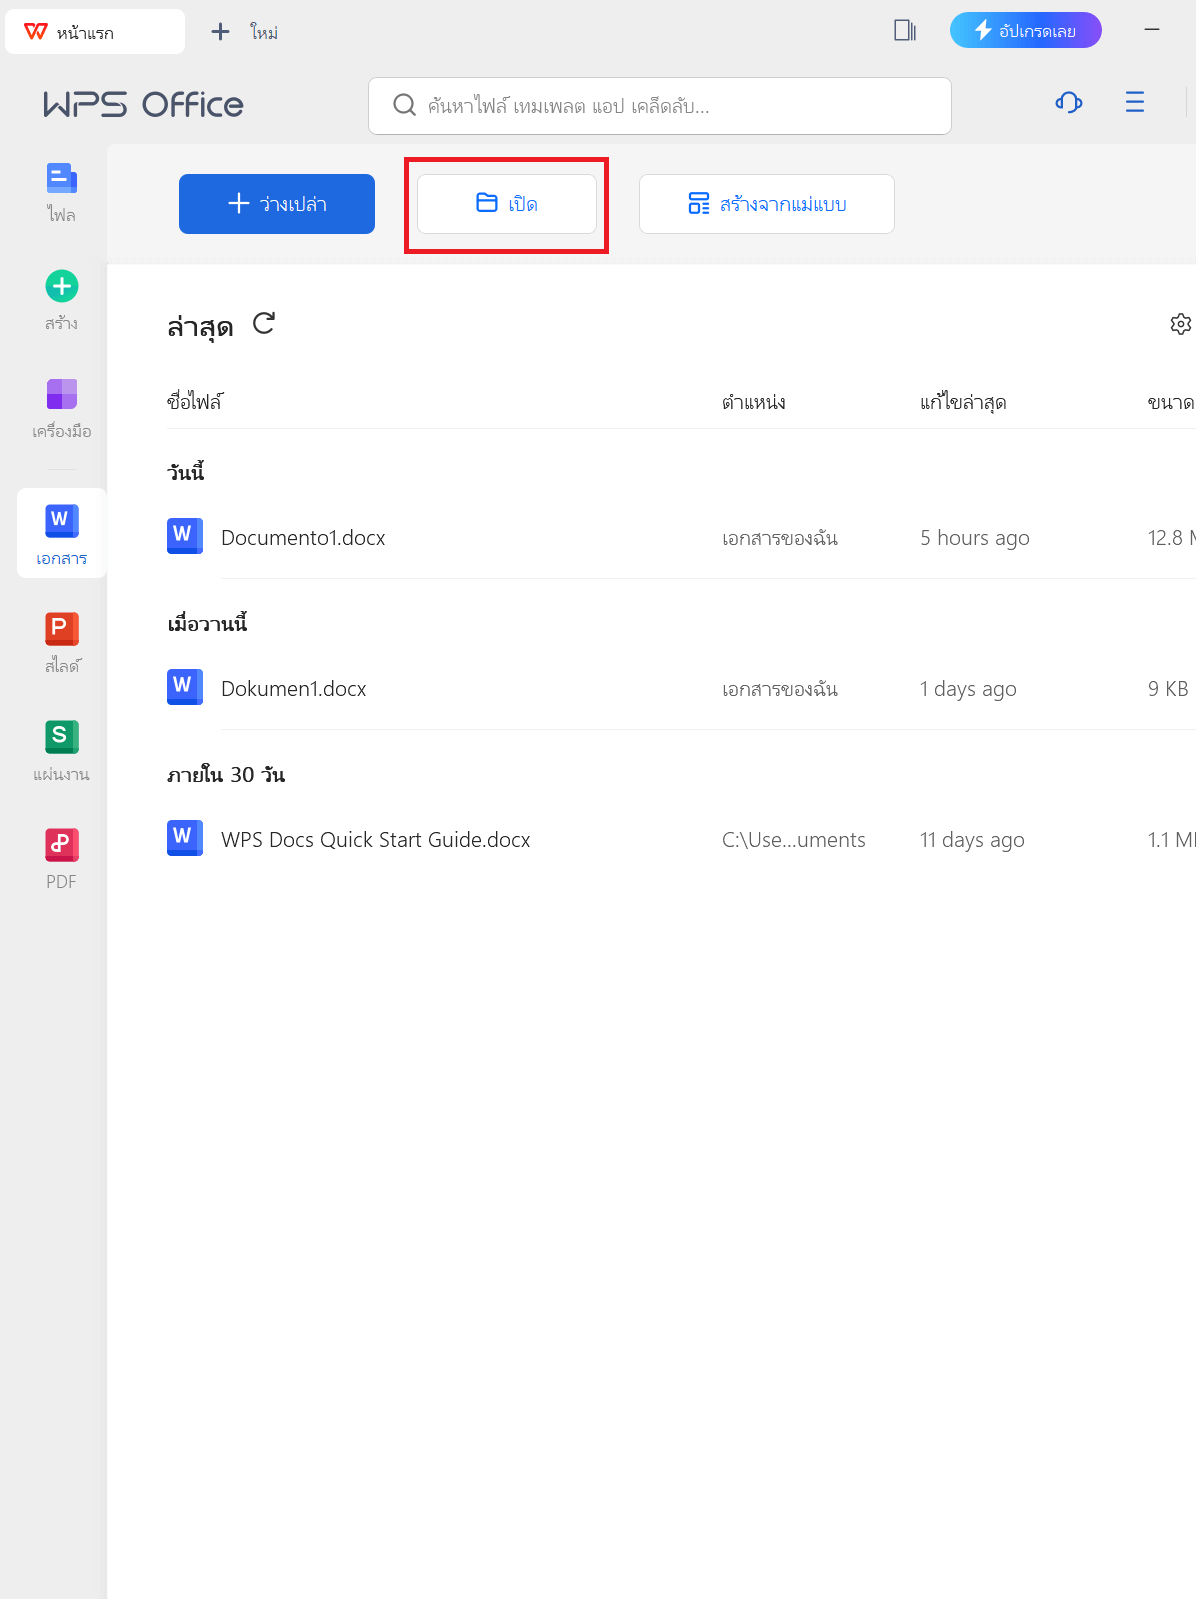
Task: Click the อัปเกรดเลย (Upgrade now) button
Action: (x=1026, y=30)
